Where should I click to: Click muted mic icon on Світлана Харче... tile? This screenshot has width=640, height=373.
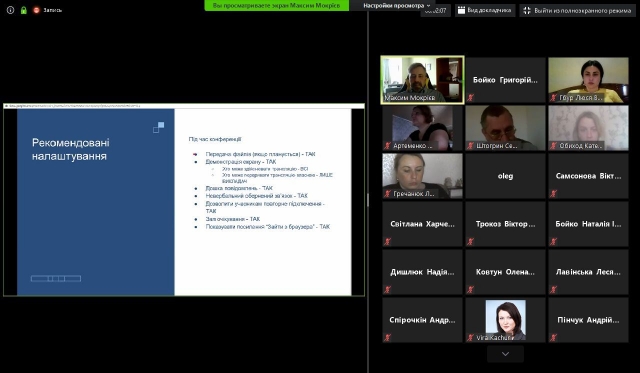(x=388, y=241)
